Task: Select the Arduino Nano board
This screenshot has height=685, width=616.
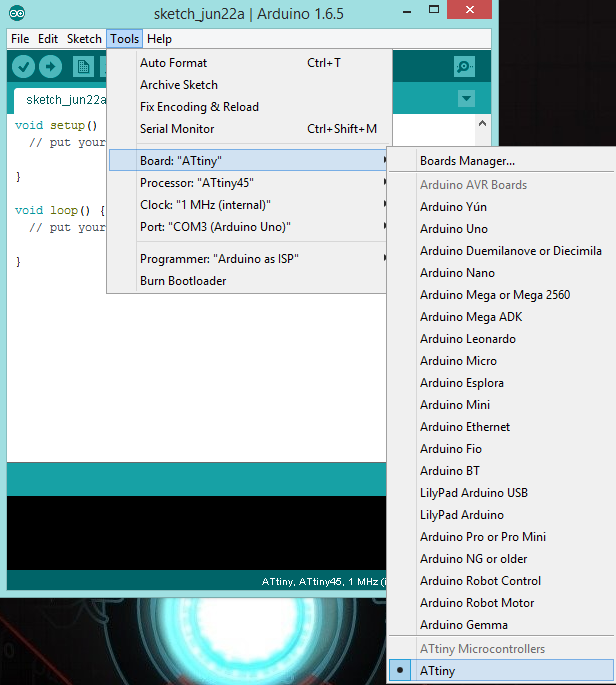Action: [x=501, y=273]
